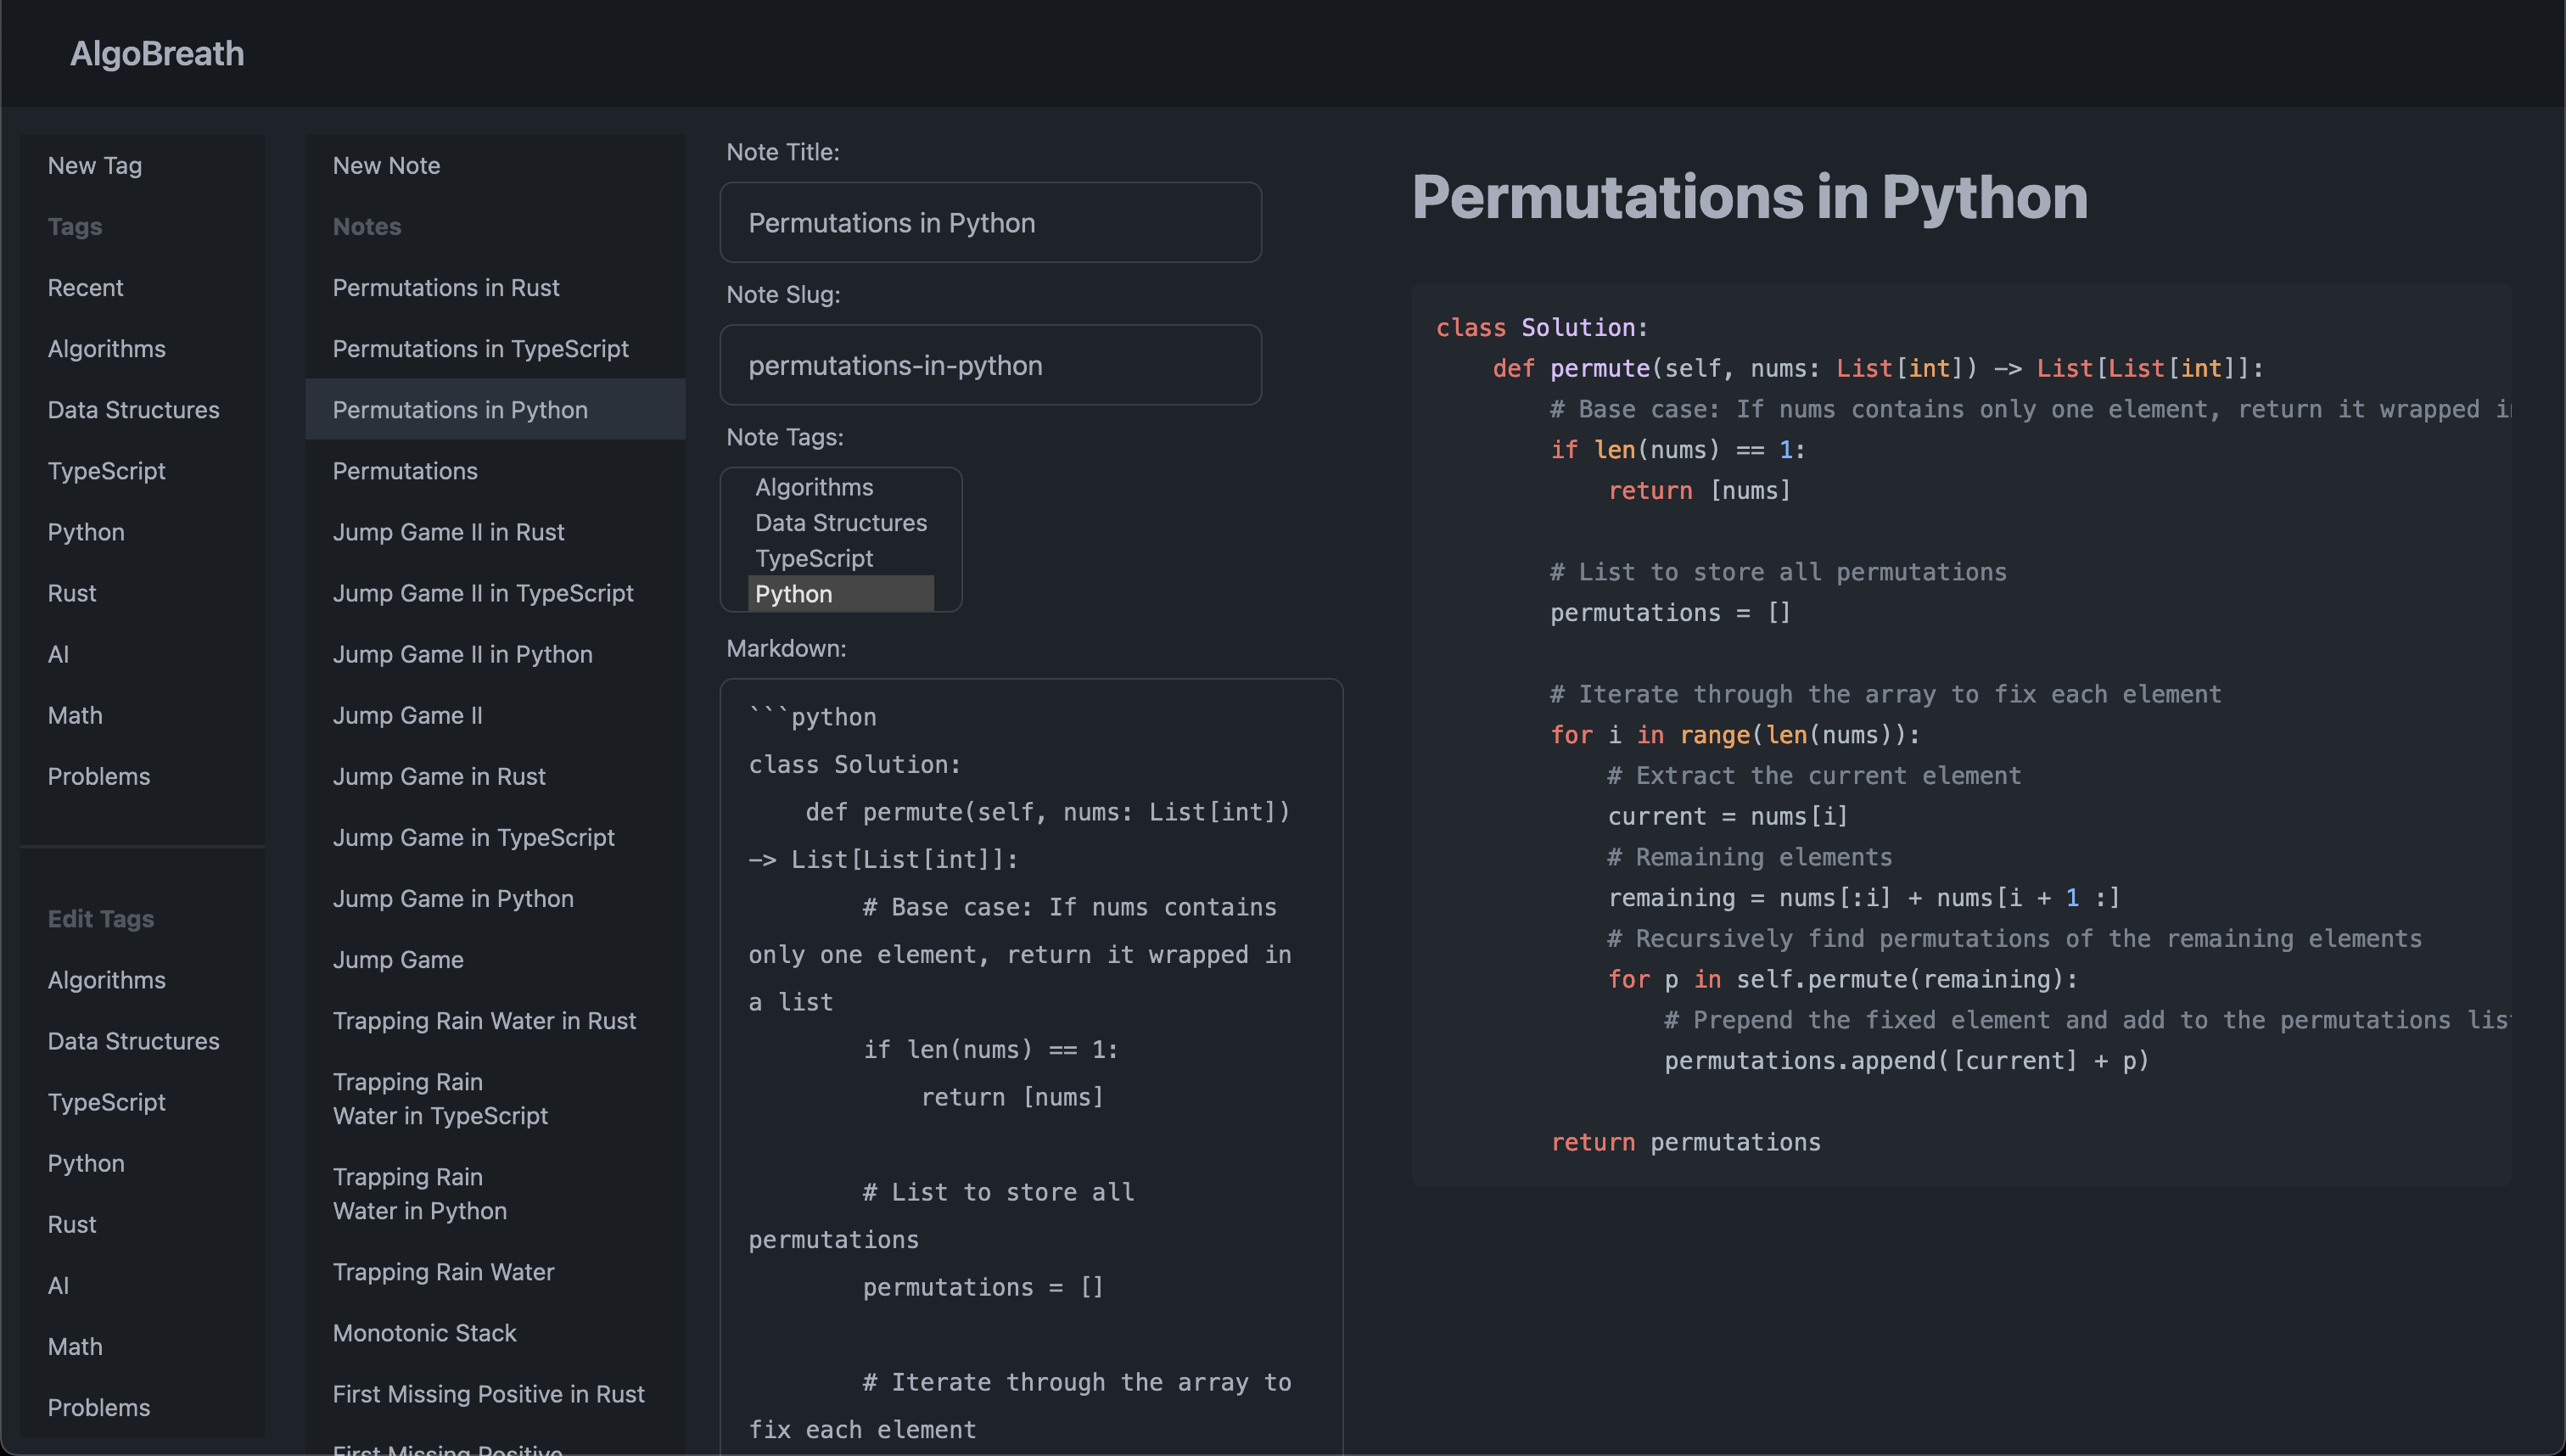Viewport: 2566px width, 1456px height.
Task: Open Jump Game II in Python note
Action: tap(462, 654)
